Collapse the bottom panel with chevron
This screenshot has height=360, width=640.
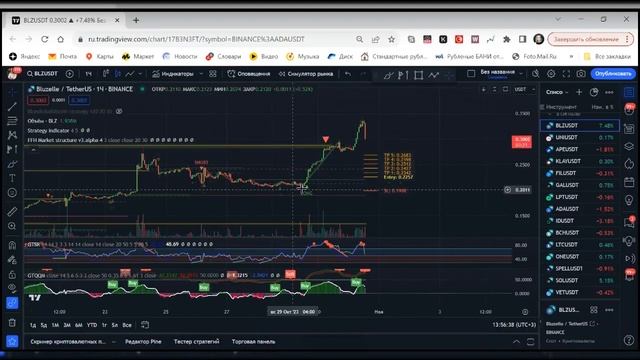[516, 342]
